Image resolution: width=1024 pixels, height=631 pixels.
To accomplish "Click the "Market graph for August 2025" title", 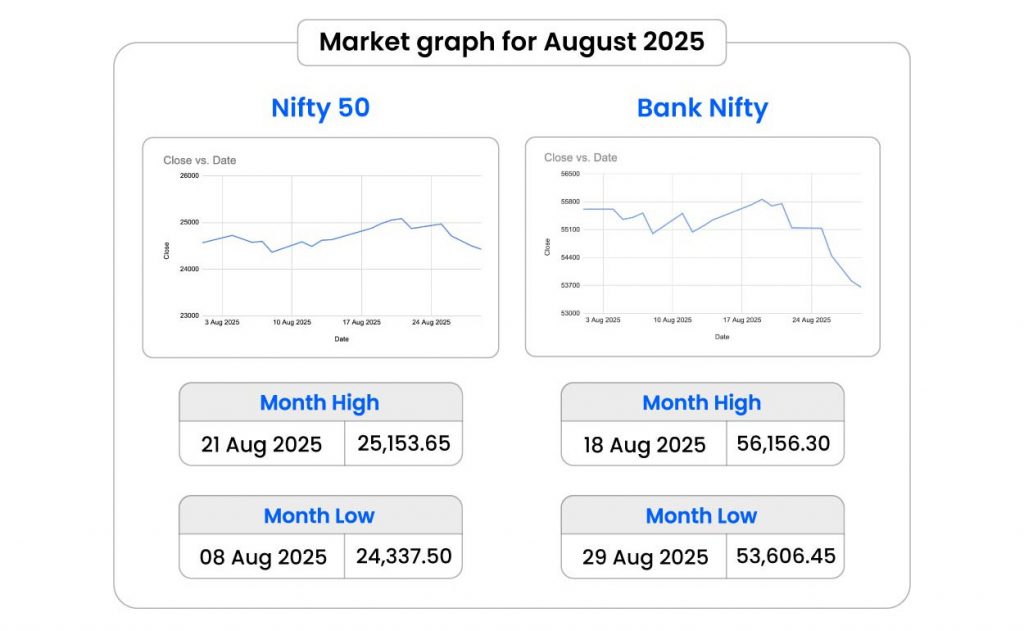I will pyautogui.click(x=511, y=42).
